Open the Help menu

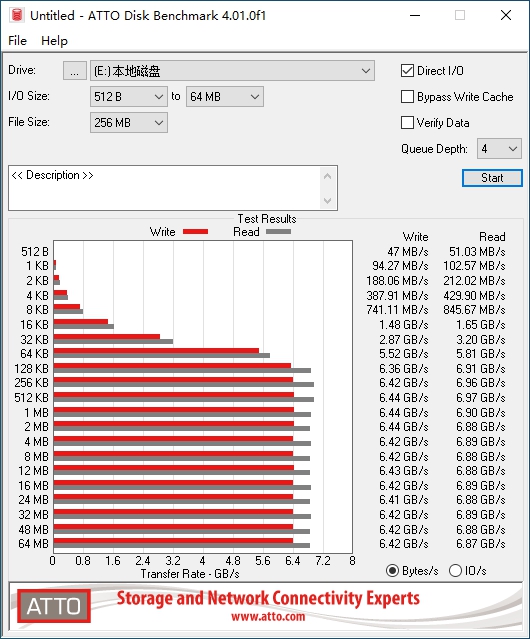(x=54, y=41)
